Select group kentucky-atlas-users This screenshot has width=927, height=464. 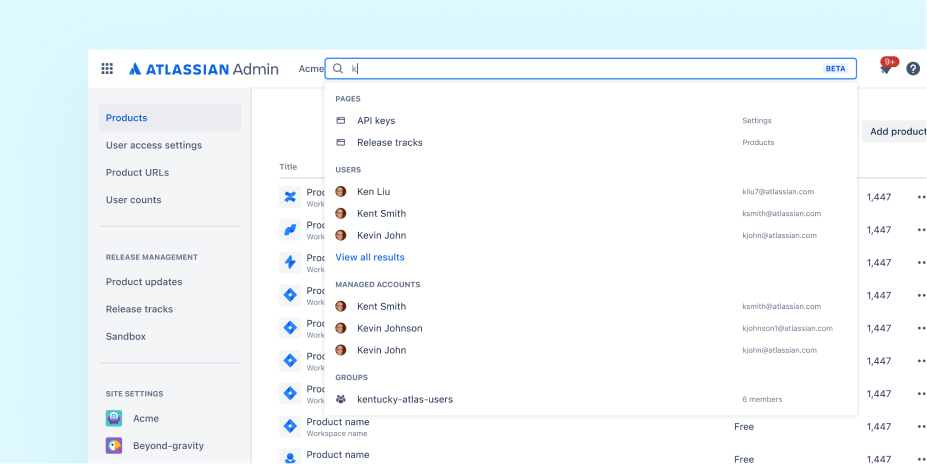591,399
